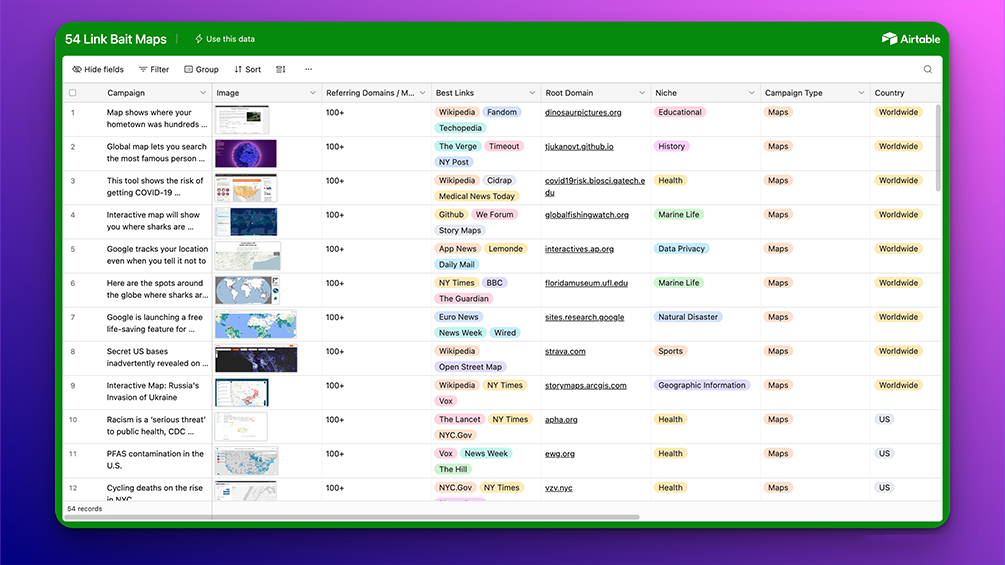Screen dimensions: 1005x565
Task: Open the interactives.ap.org link
Action: click(579, 249)
